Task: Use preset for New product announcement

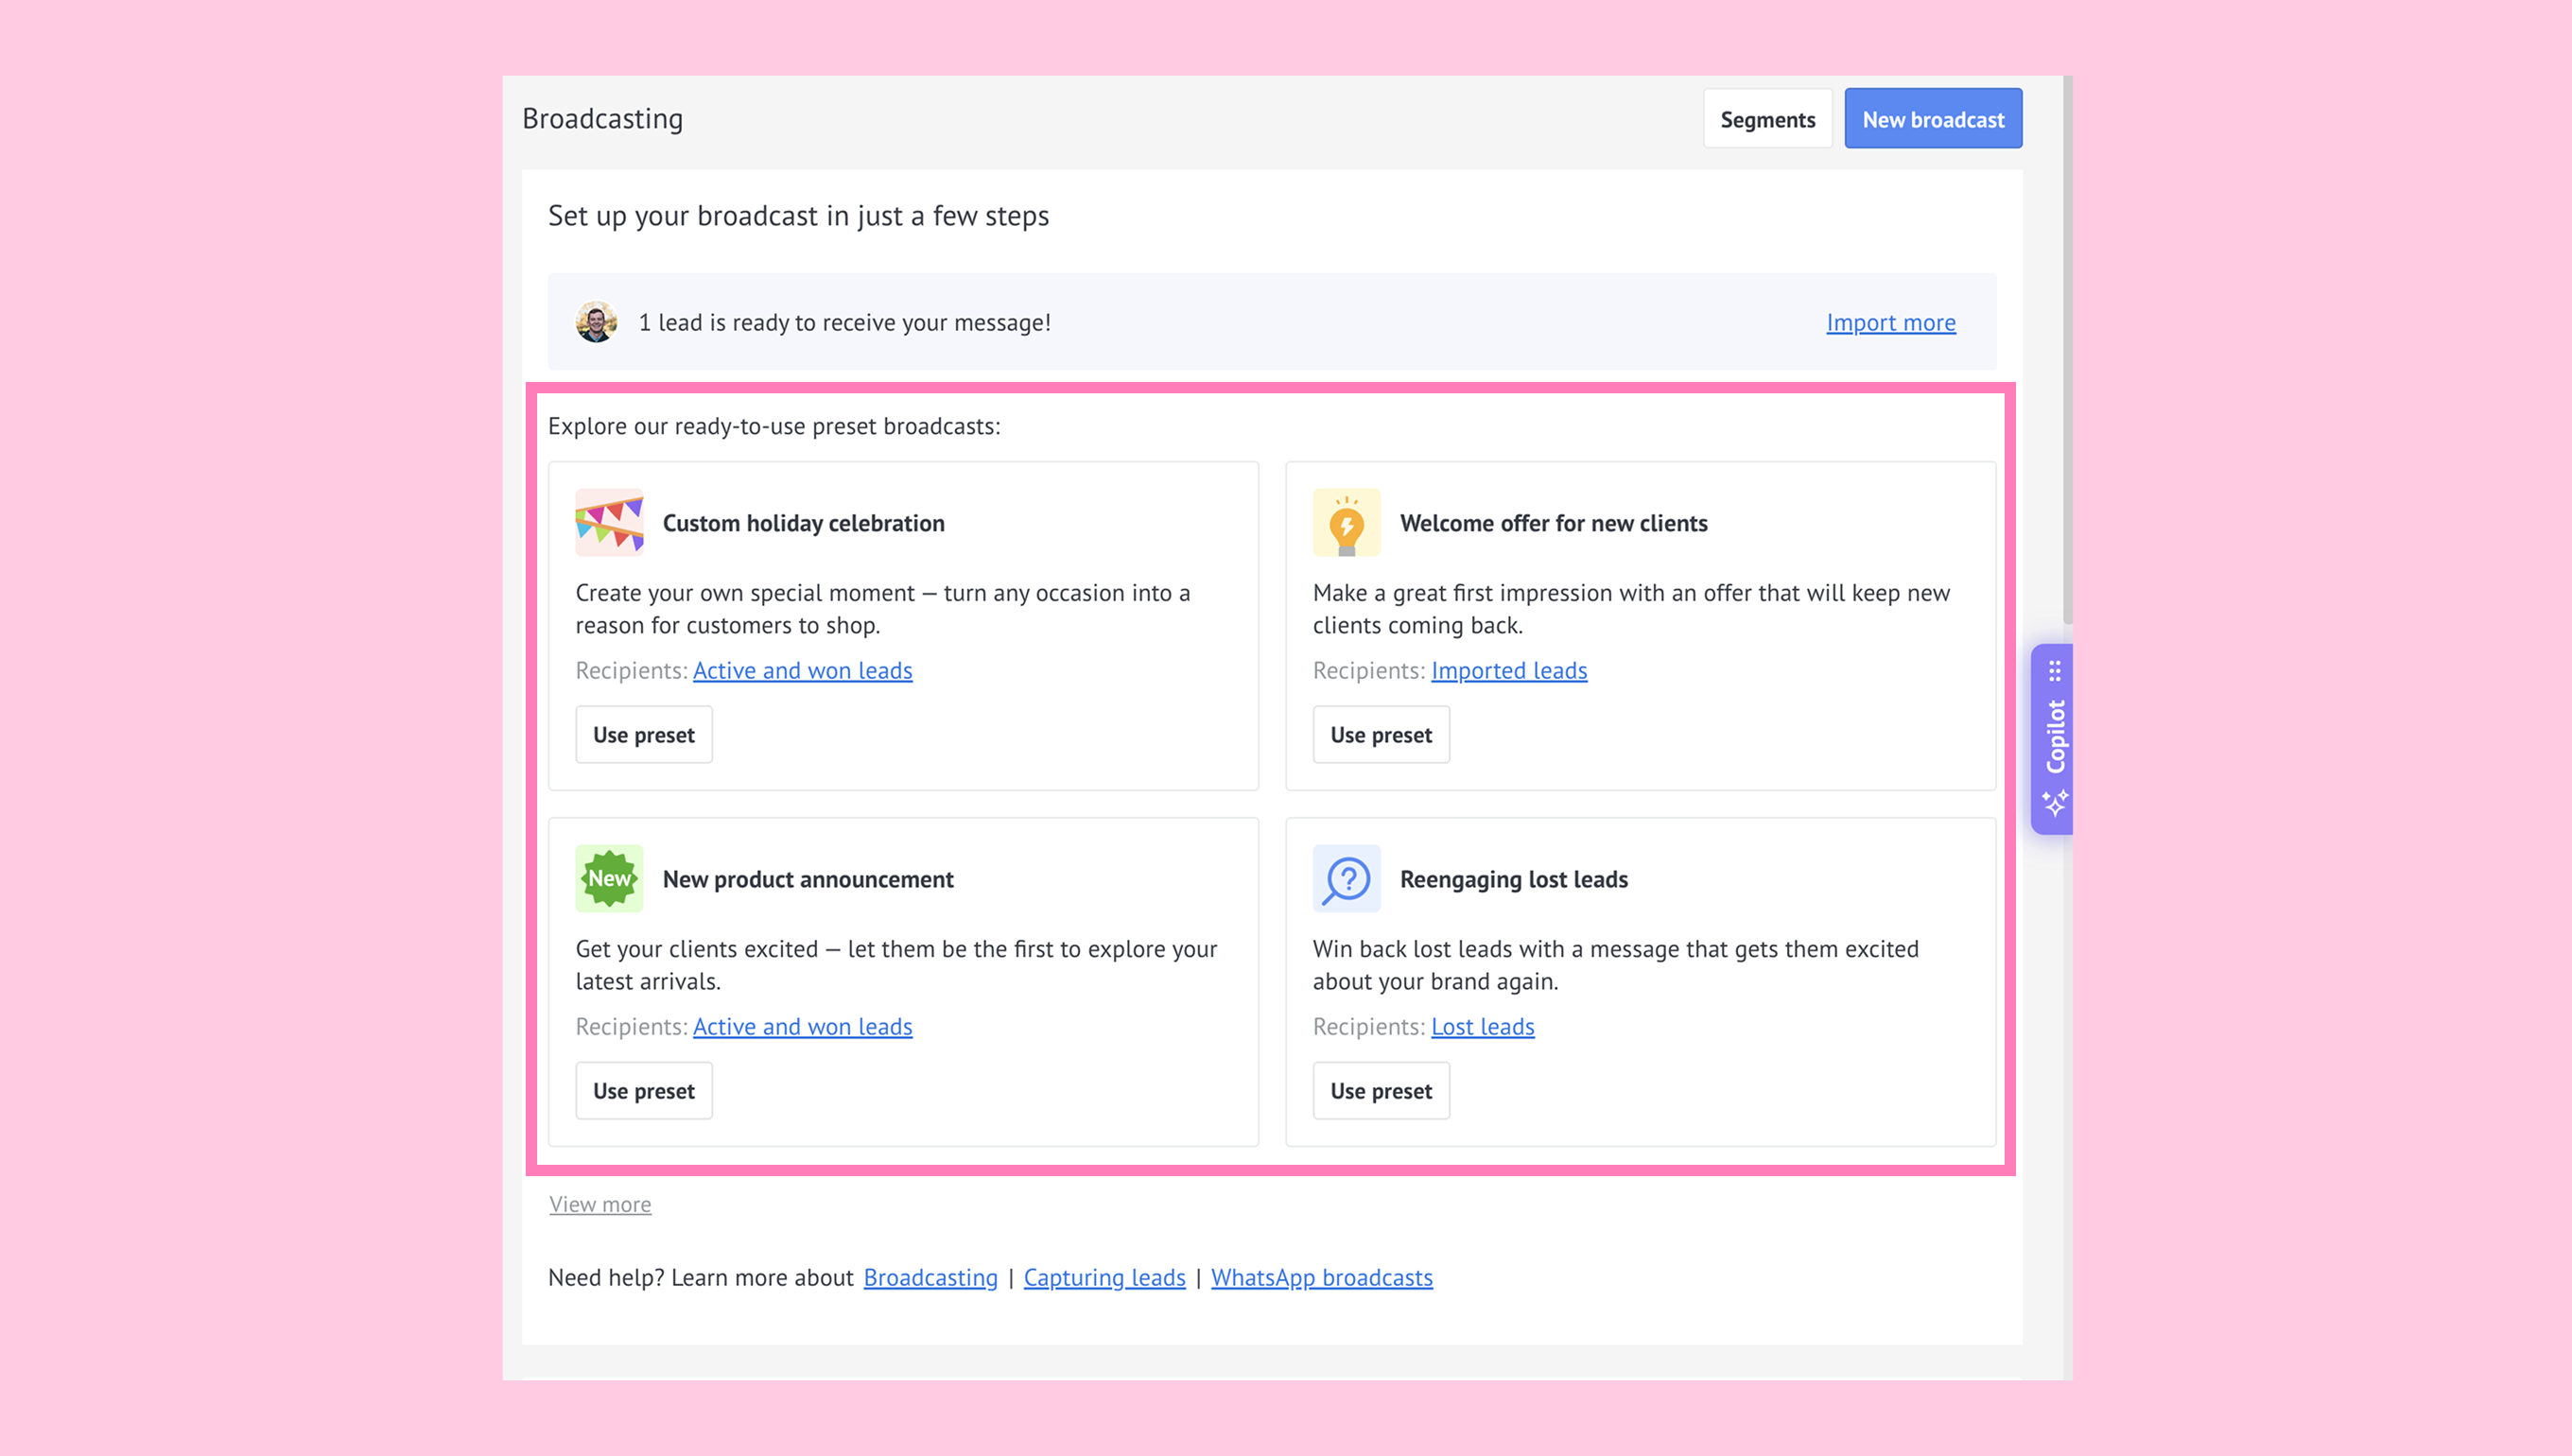Action: click(x=644, y=1091)
